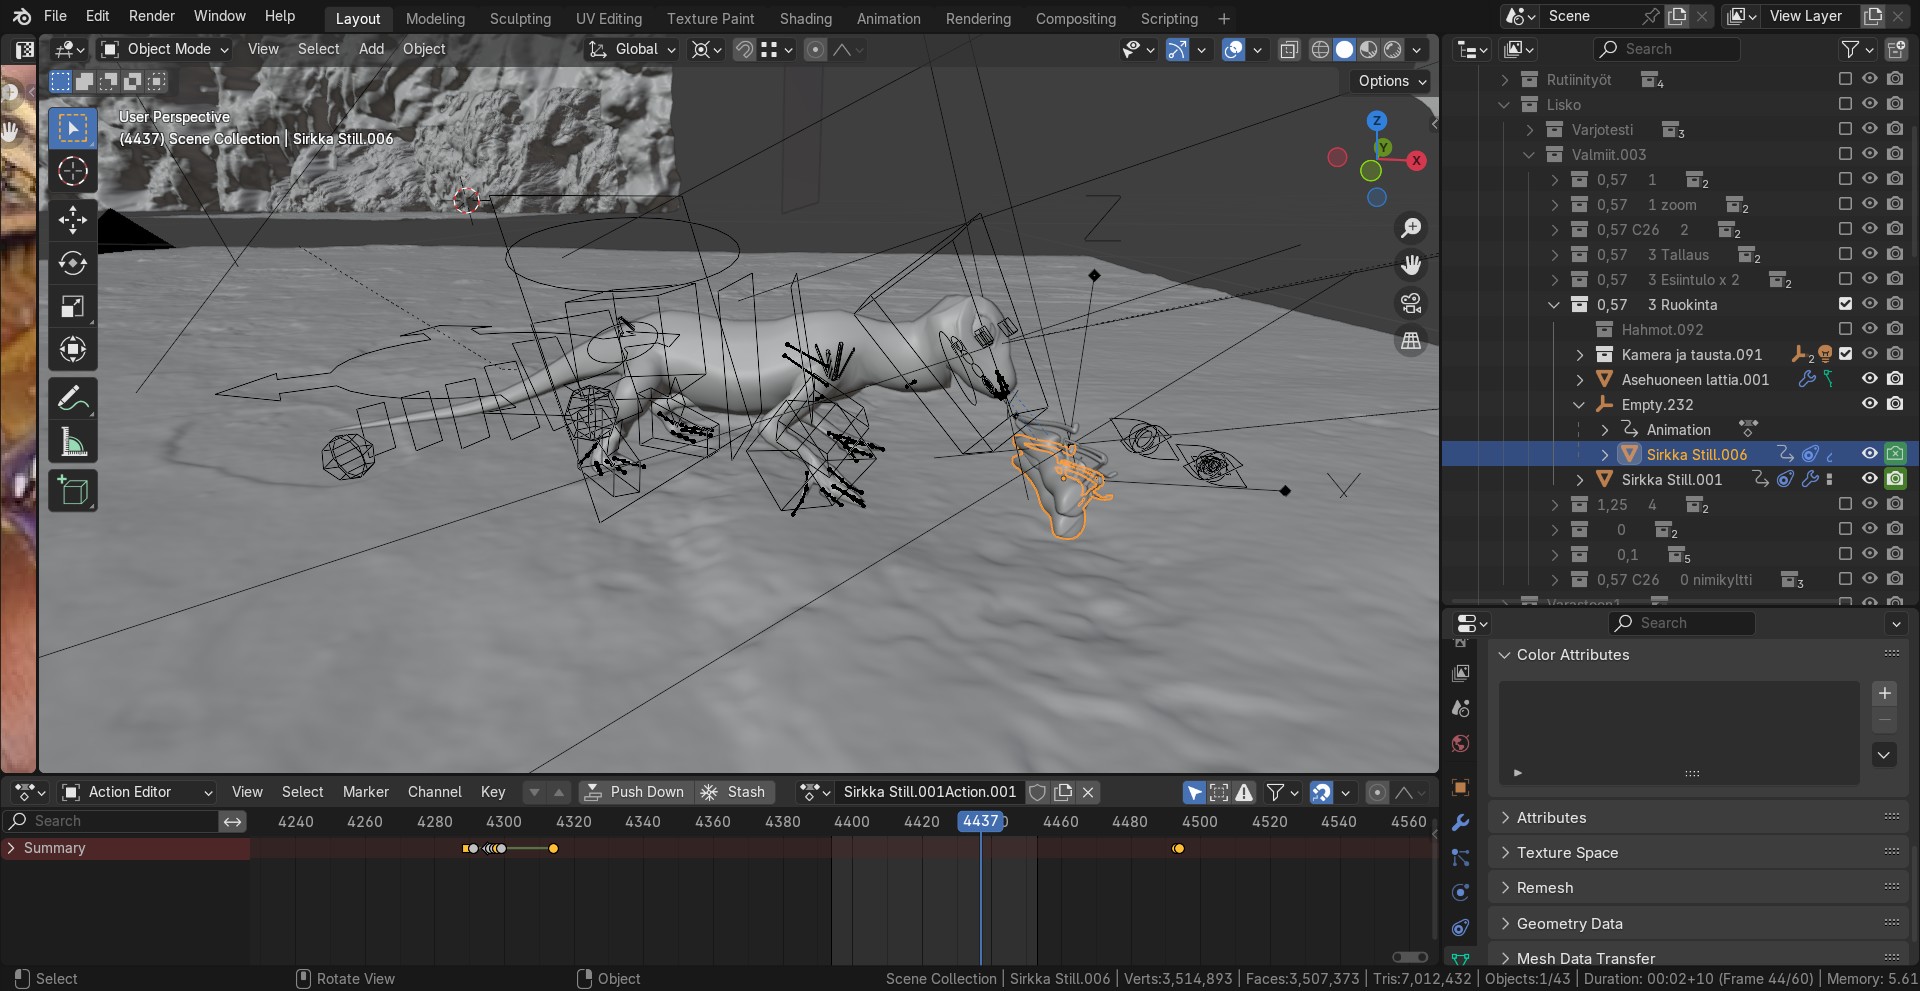
Task: Switch to the Sculpting workspace tab
Action: [520, 18]
